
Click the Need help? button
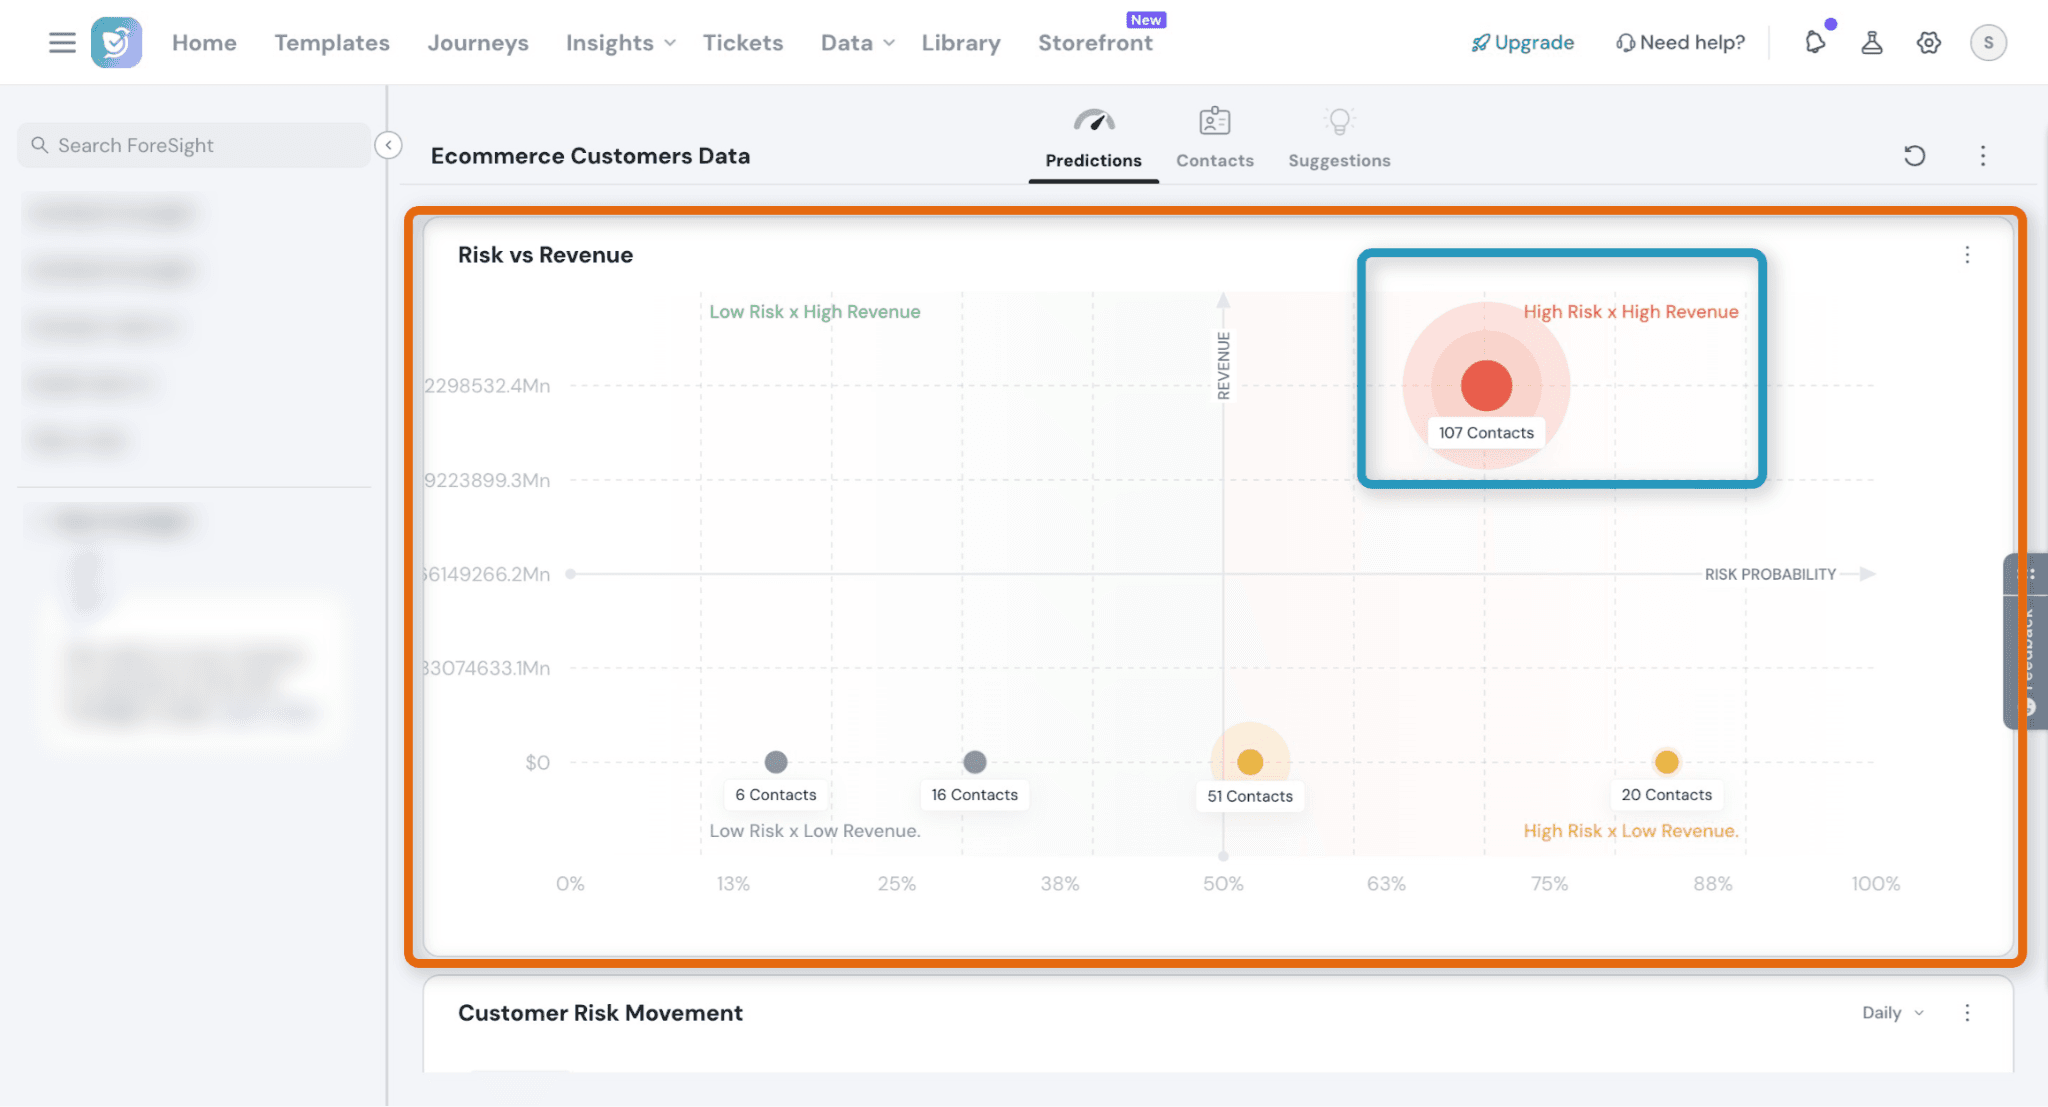1680,43
